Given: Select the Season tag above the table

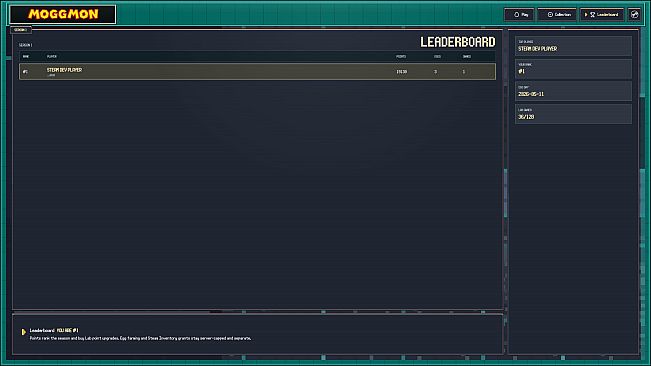Looking at the screenshot, I should click(x=20, y=30).
